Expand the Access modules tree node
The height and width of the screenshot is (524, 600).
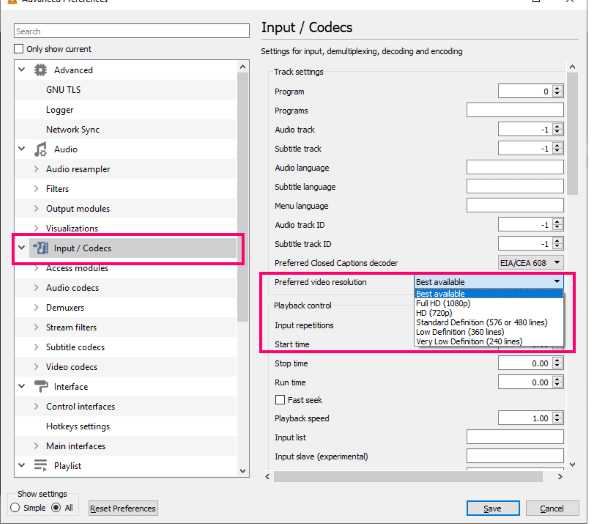pyautogui.click(x=37, y=268)
